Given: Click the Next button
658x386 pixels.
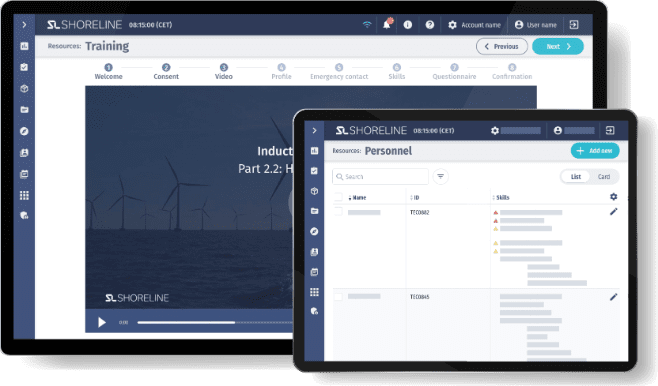Looking at the screenshot, I should (558, 47).
